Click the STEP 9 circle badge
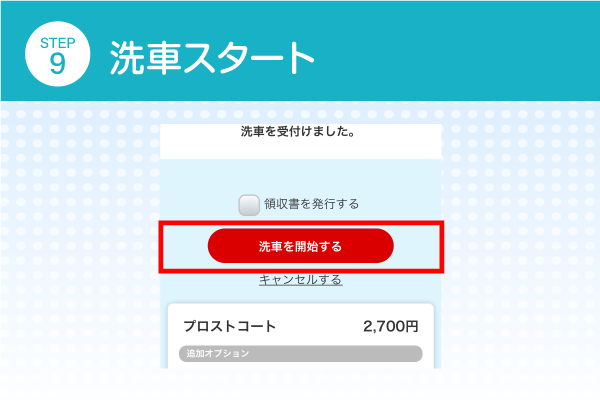The width and height of the screenshot is (600, 400). 57,51
